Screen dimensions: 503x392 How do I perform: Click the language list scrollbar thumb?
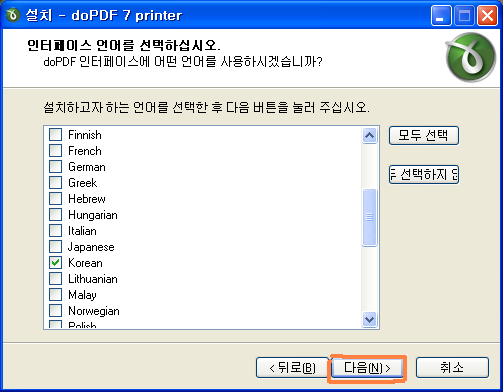[369, 217]
